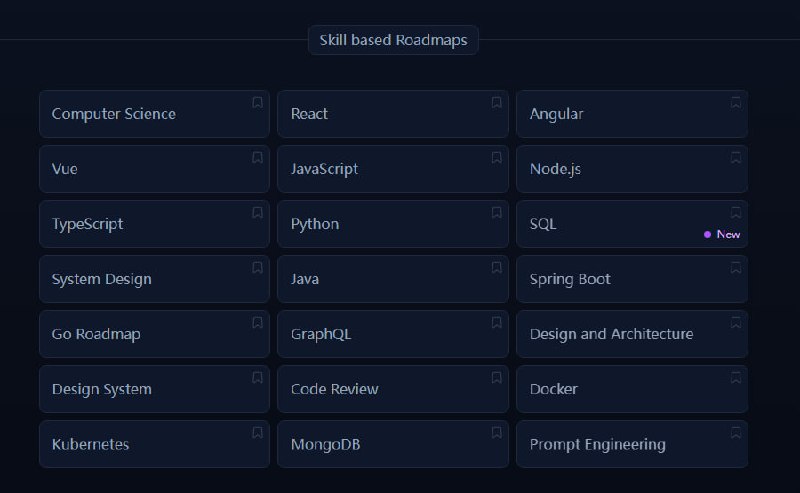Save the Vue roadmap with bookmark icon
This screenshot has width=800, height=493.
257,157
